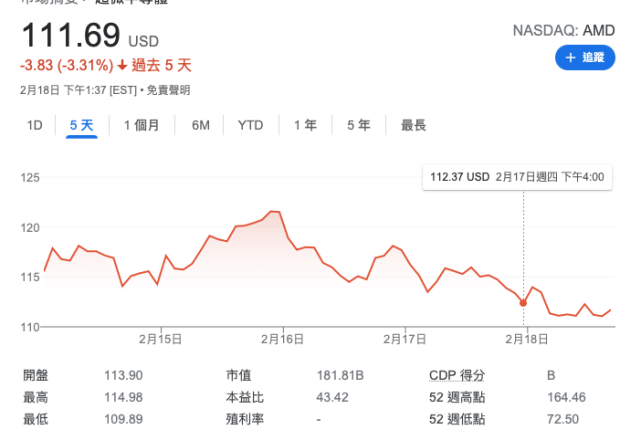Click the NASDAQ: AMD ticker text
This screenshot has width=641, height=440.
(564, 31)
